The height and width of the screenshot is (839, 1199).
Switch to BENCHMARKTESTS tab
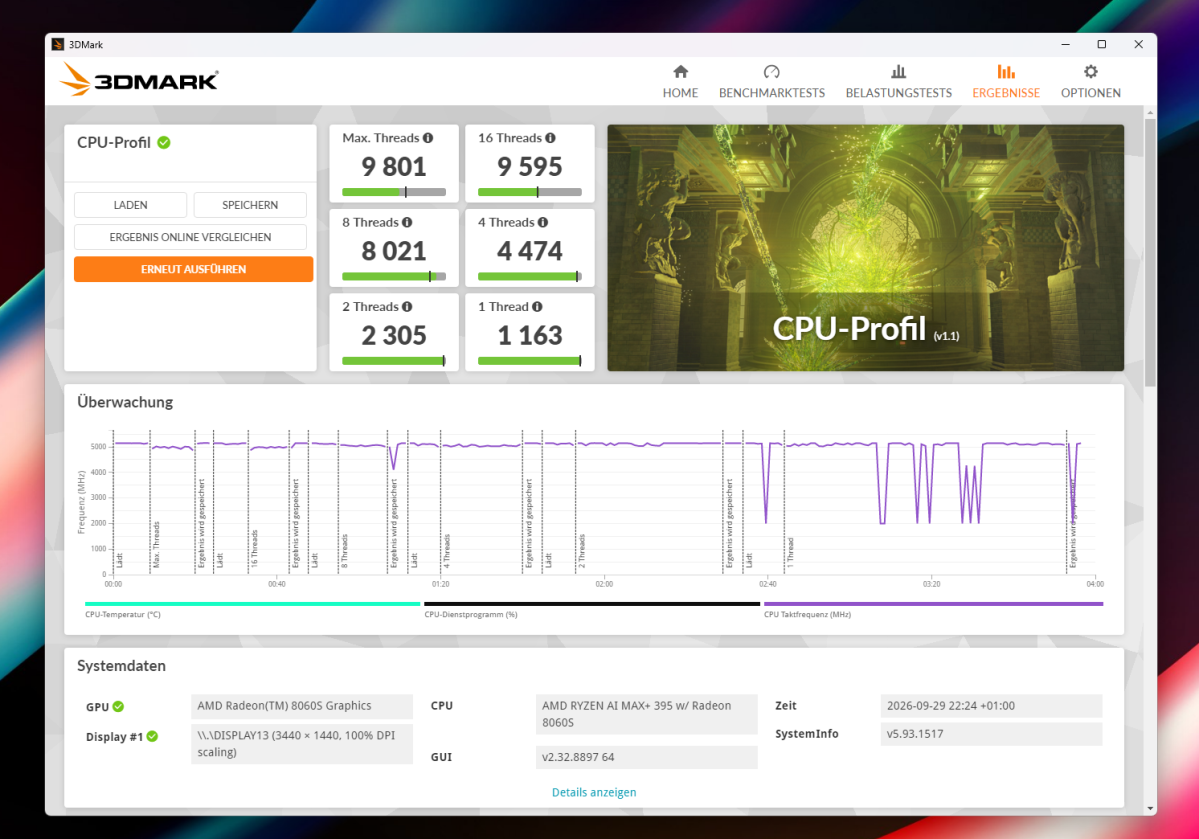[772, 93]
